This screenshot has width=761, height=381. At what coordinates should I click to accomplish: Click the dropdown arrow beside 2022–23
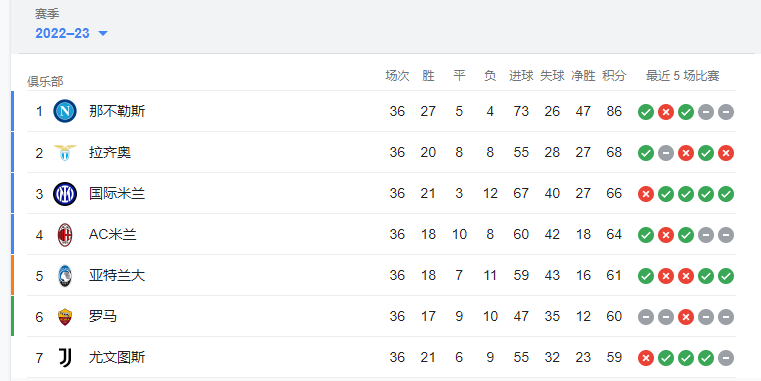[102, 33]
